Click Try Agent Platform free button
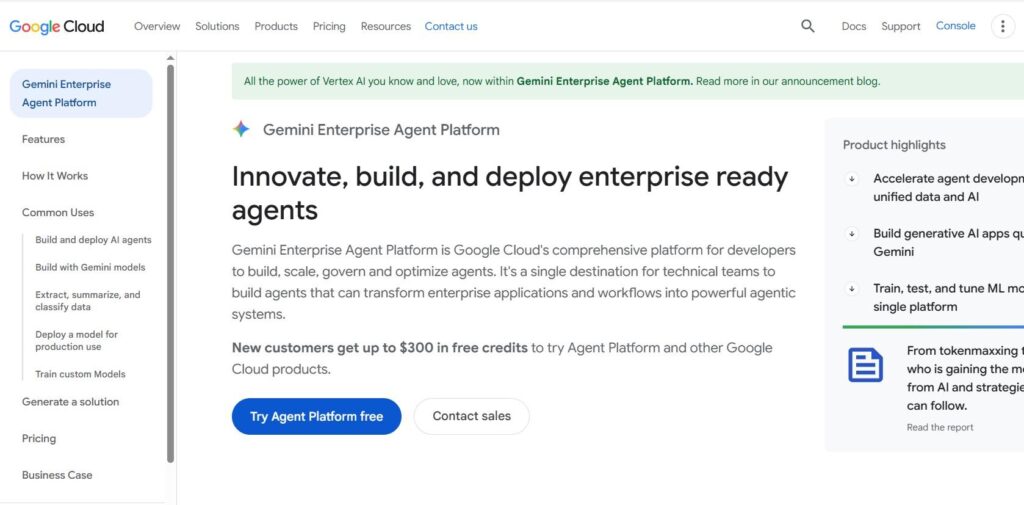Image resolution: width=1024 pixels, height=505 pixels. [317, 416]
